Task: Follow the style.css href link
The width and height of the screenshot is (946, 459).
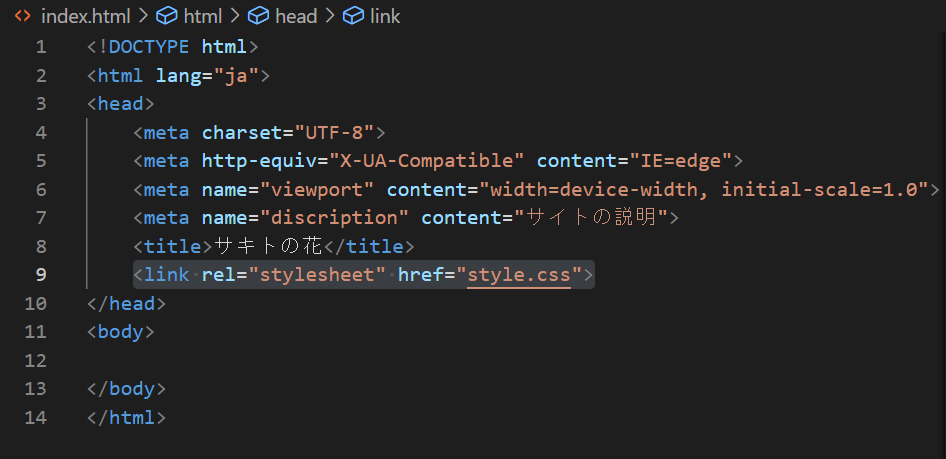Action: tap(518, 274)
